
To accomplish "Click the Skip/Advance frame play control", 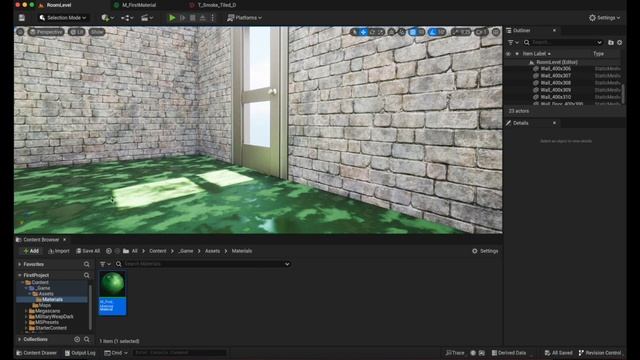I will click(x=182, y=18).
